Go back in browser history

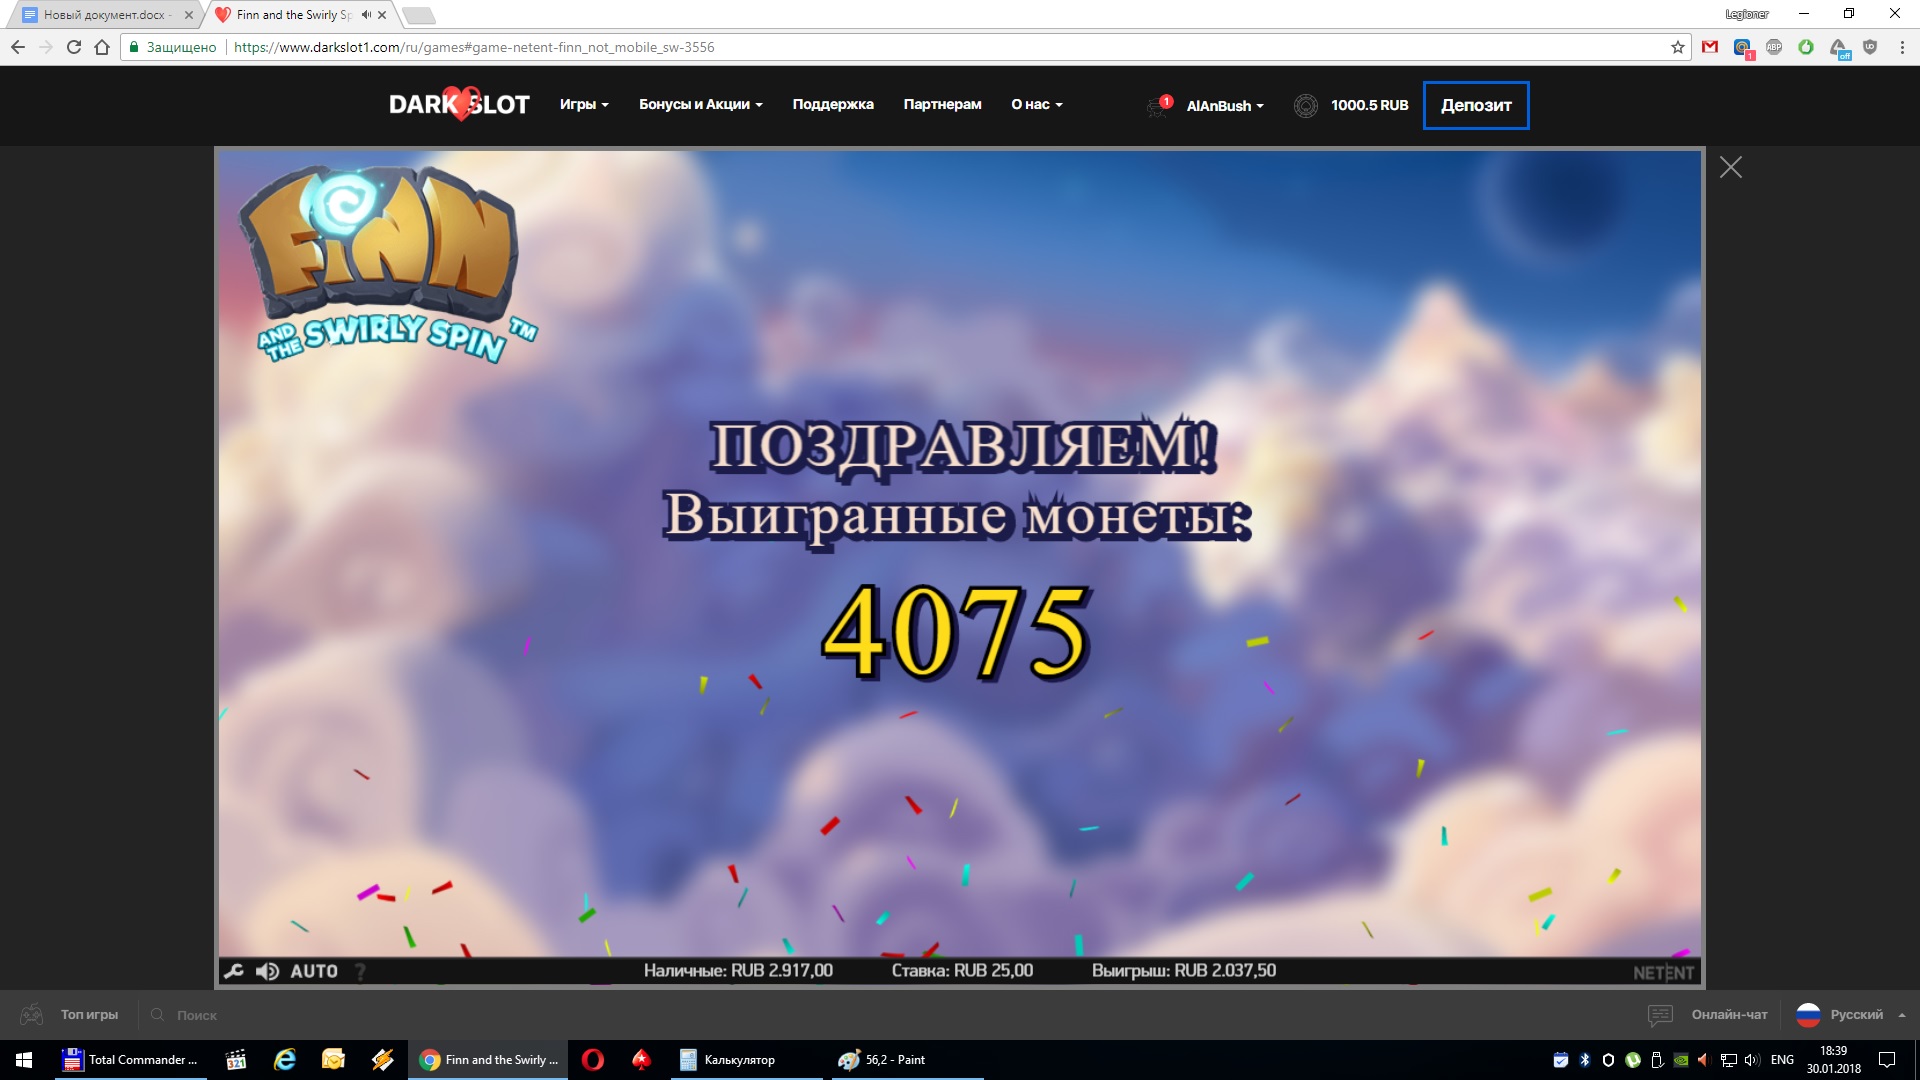tap(18, 47)
